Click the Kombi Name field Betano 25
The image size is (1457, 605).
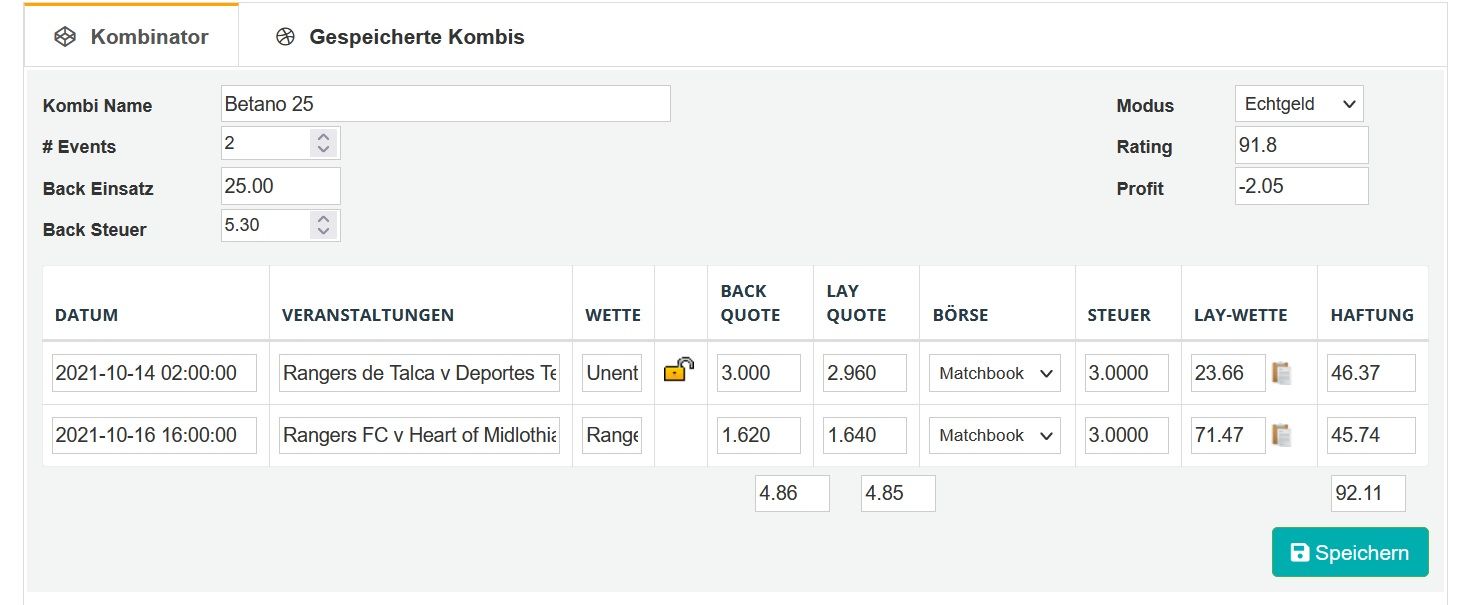445,104
